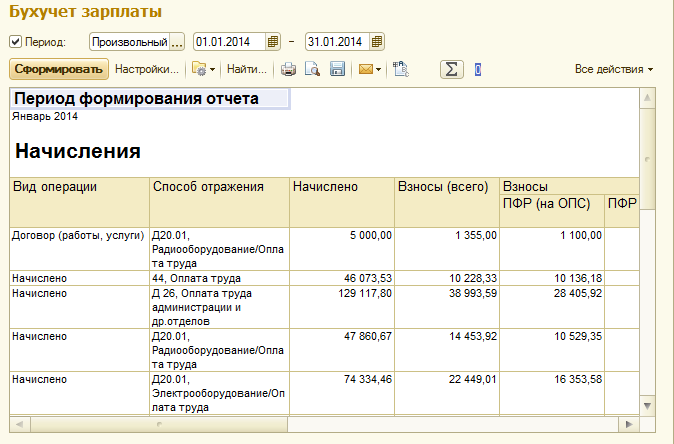Select the 10 529,35 ПФР cell
674x444 pixels.
coord(552,350)
